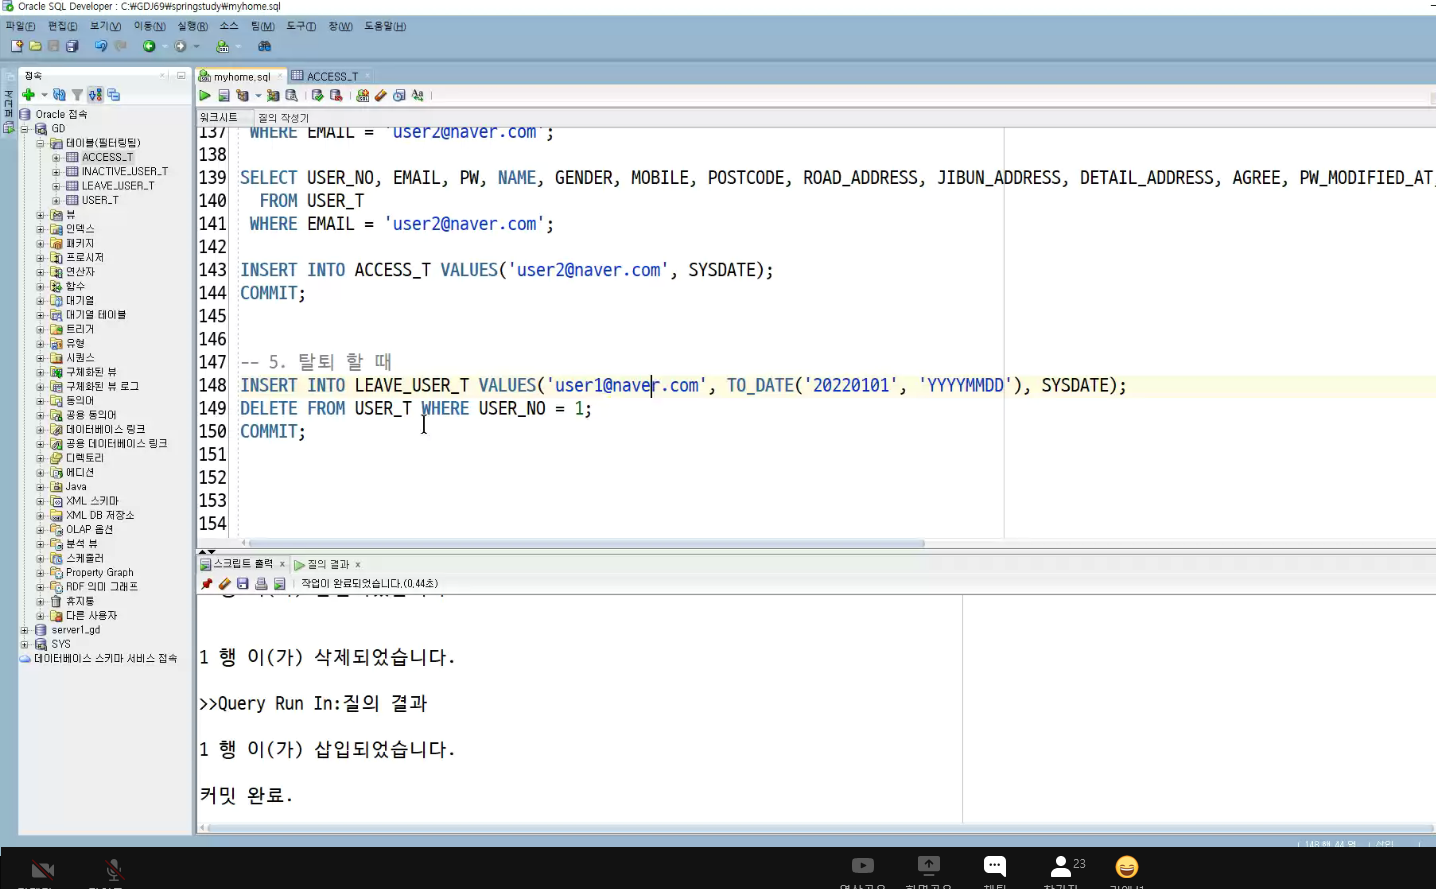Open the SQL worksheet icon in main toolbar

pos(222,46)
